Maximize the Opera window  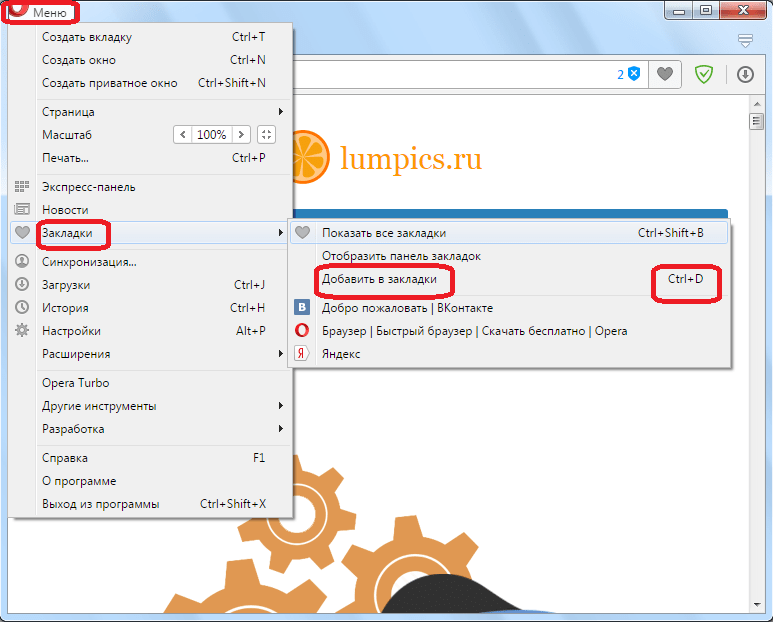(706, 10)
